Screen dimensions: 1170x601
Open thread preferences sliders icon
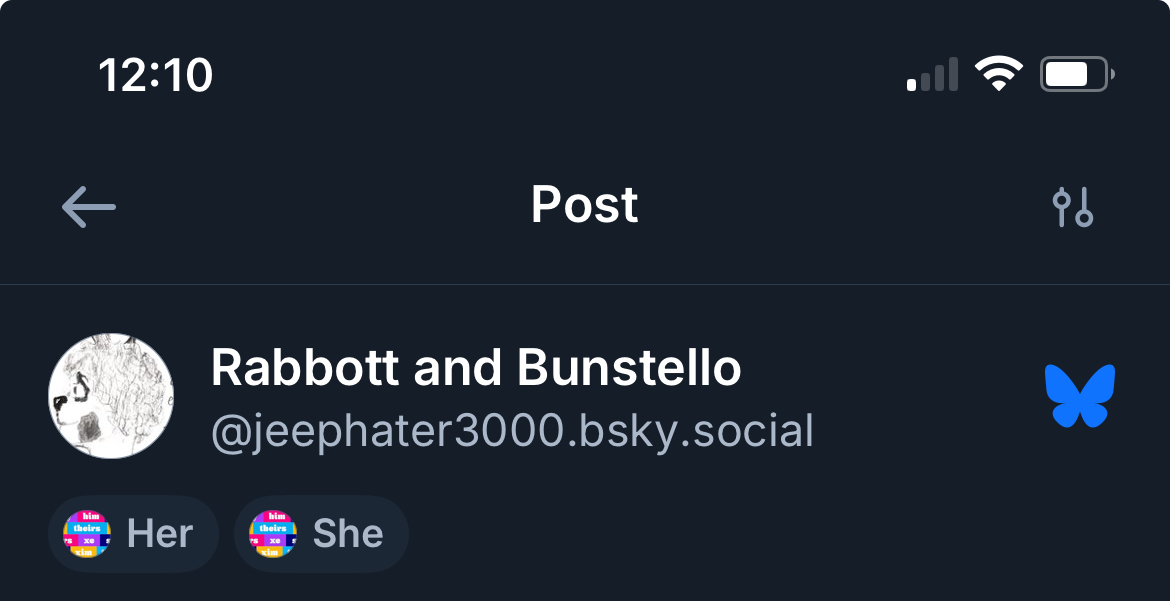1073,208
